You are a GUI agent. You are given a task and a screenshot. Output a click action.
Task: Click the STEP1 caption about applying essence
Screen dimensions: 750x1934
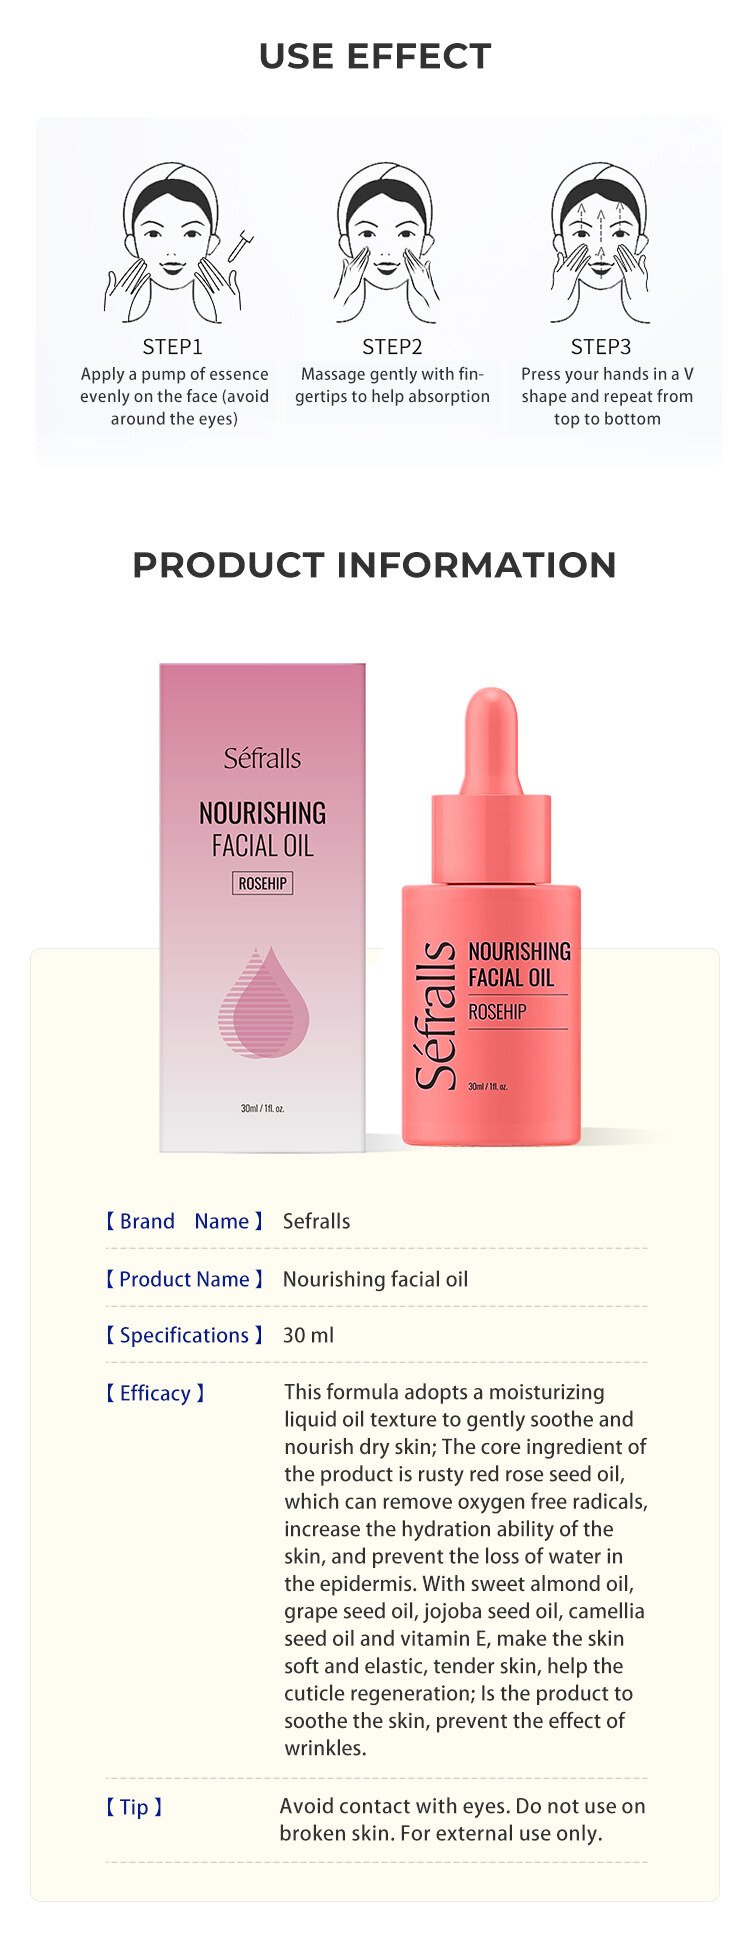[174, 396]
